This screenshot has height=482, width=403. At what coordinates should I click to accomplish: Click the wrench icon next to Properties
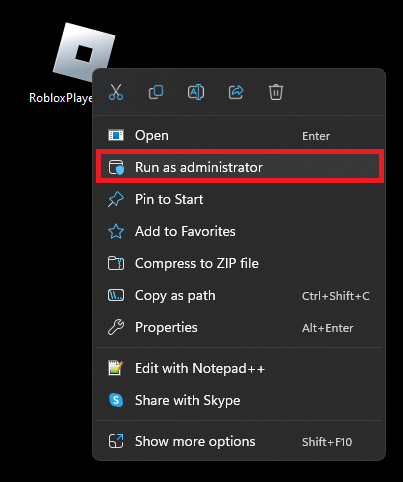click(116, 327)
